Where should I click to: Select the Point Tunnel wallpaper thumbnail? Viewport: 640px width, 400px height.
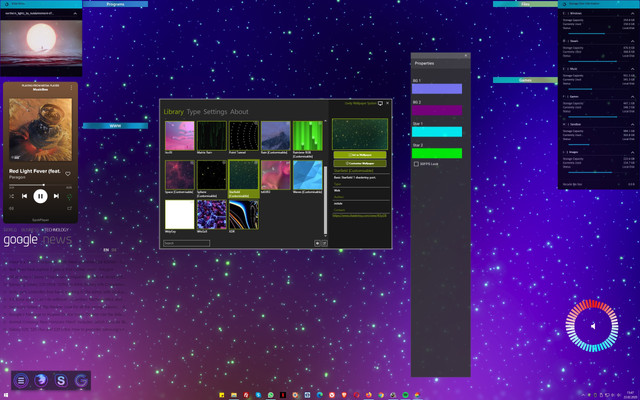[244, 136]
